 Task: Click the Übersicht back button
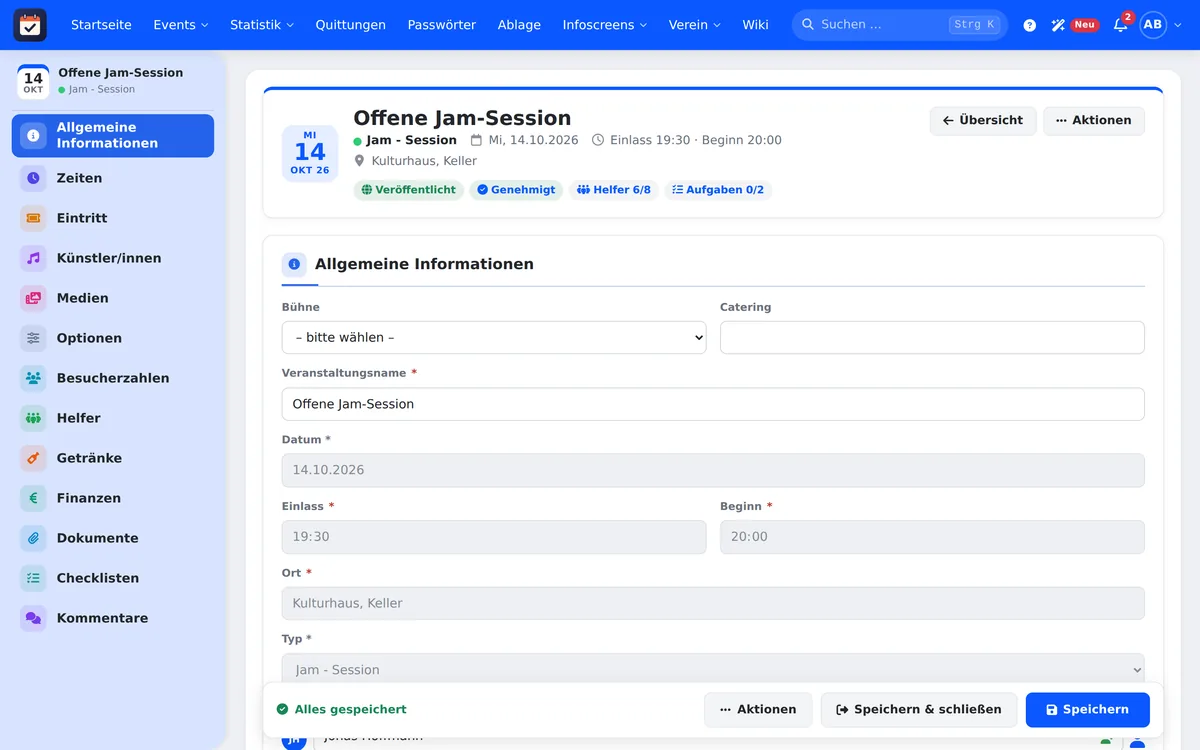[983, 121]
